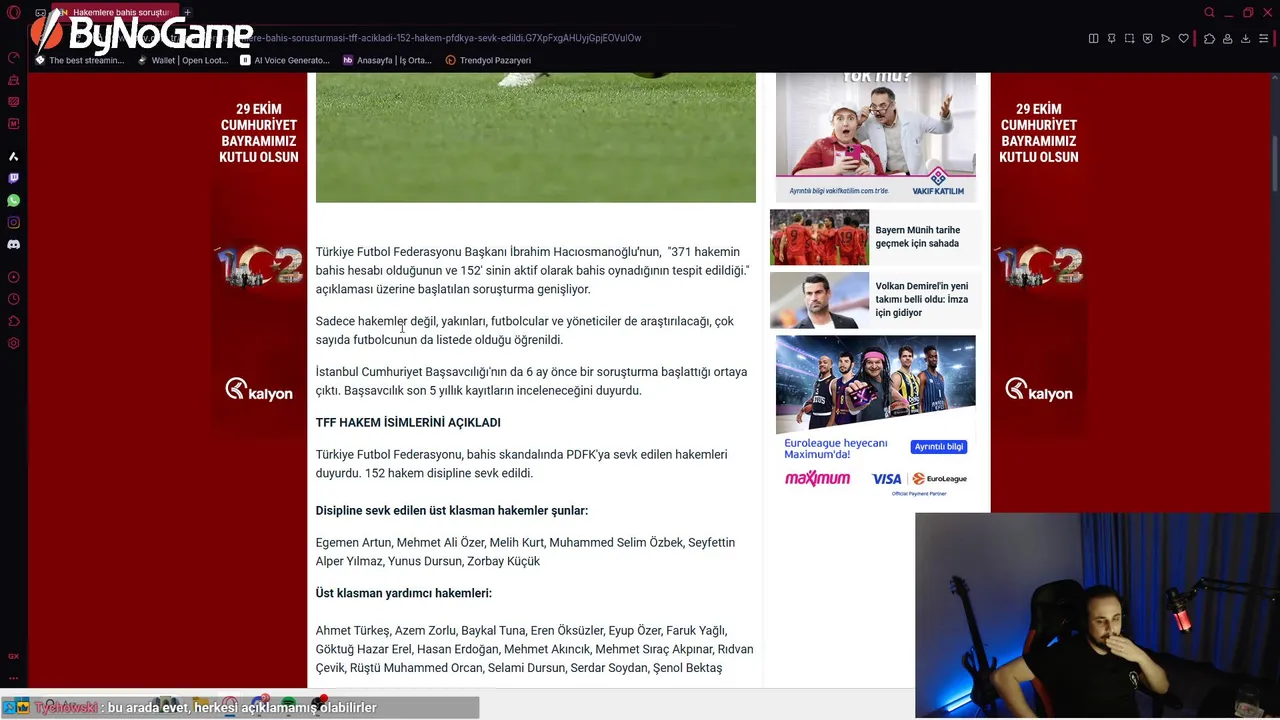Click the 'Ayrıntılı bilgi' button in Euroleague ad
This screenshot has width=1280, height=720.
coord(939,447)
